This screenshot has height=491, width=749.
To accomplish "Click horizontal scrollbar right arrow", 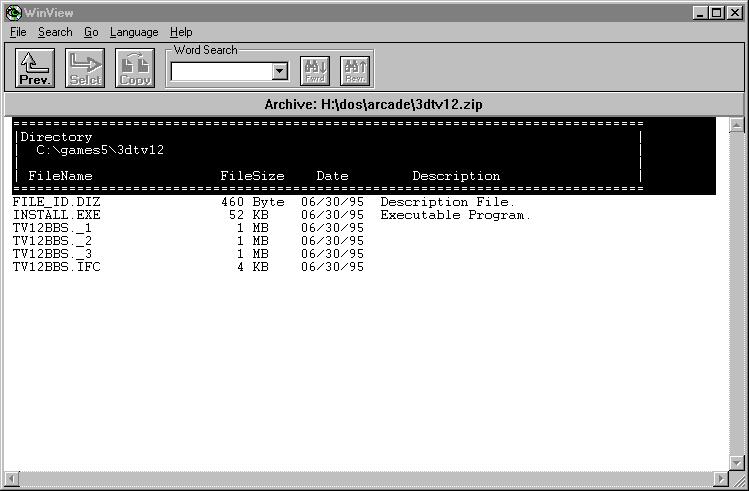I will pos(720,478).
